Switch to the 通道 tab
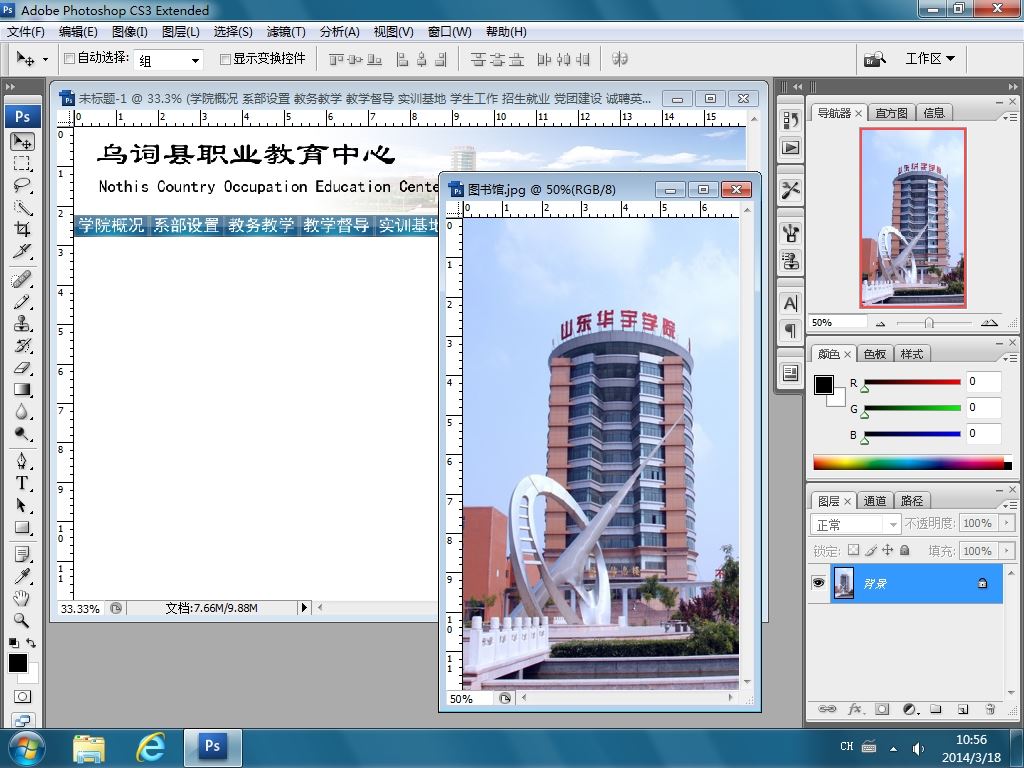The width and height of the screenshot is (1024, 768). point(874,501)
